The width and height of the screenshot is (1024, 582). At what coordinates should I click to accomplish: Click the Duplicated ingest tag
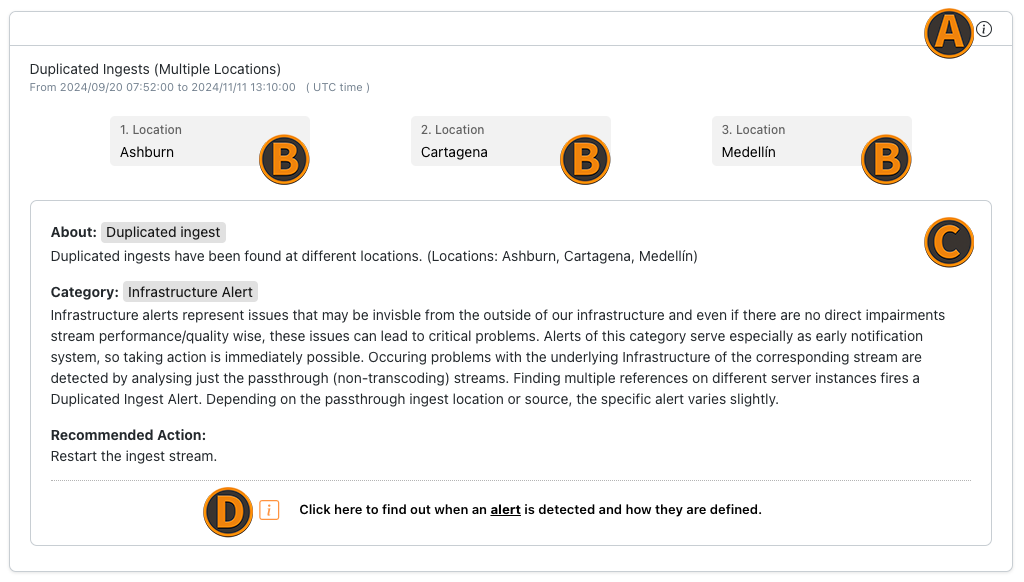(163, 232)
